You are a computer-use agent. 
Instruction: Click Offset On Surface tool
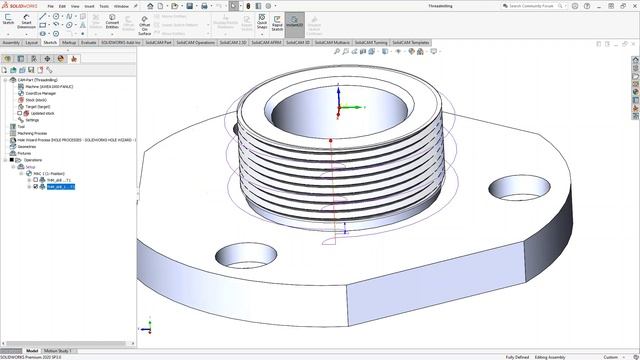pyautogui.click(x=144, y=25)
